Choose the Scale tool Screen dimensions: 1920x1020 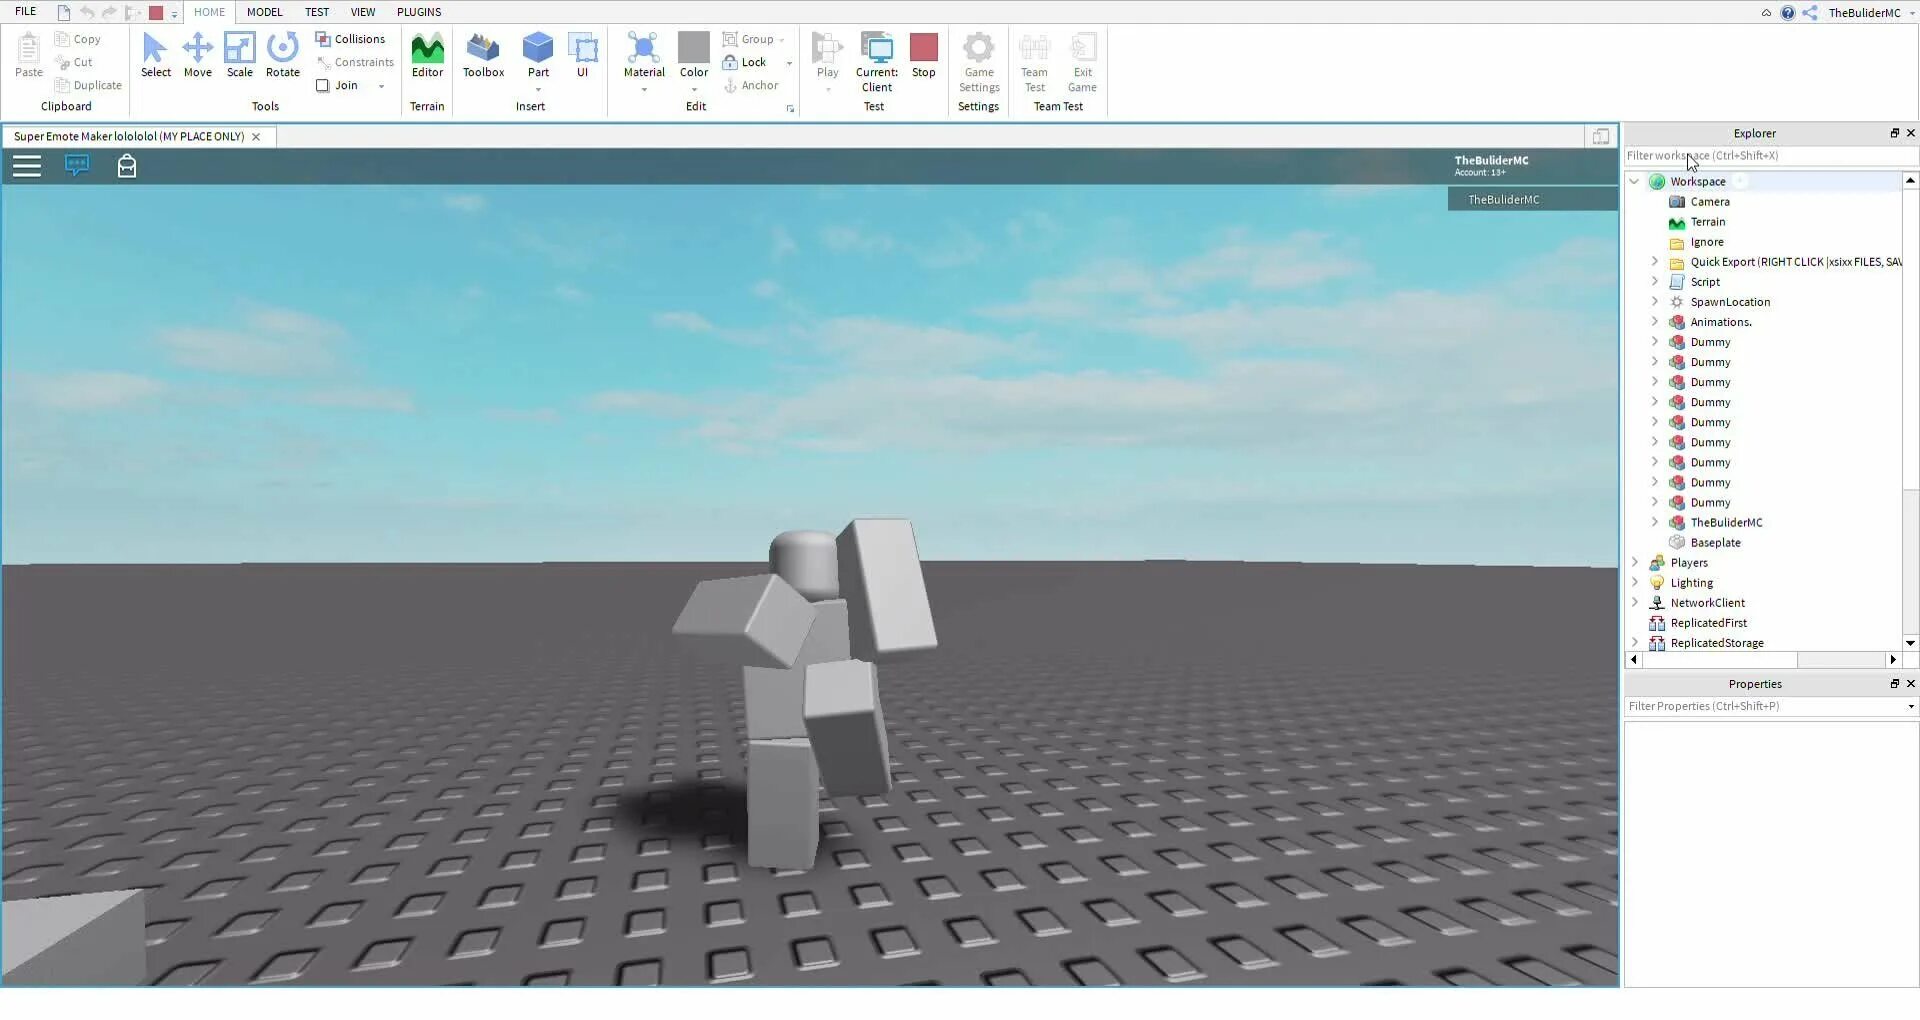(239, 55)
